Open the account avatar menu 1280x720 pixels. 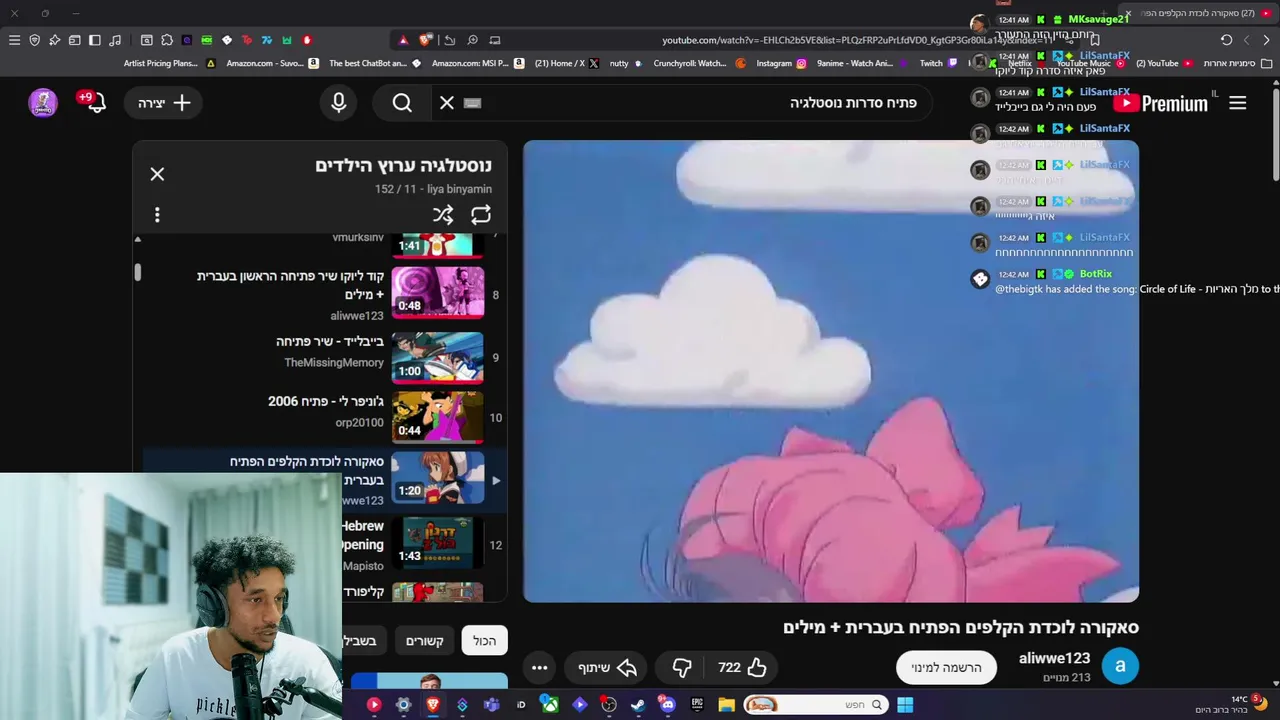click(x=43, y=103)
